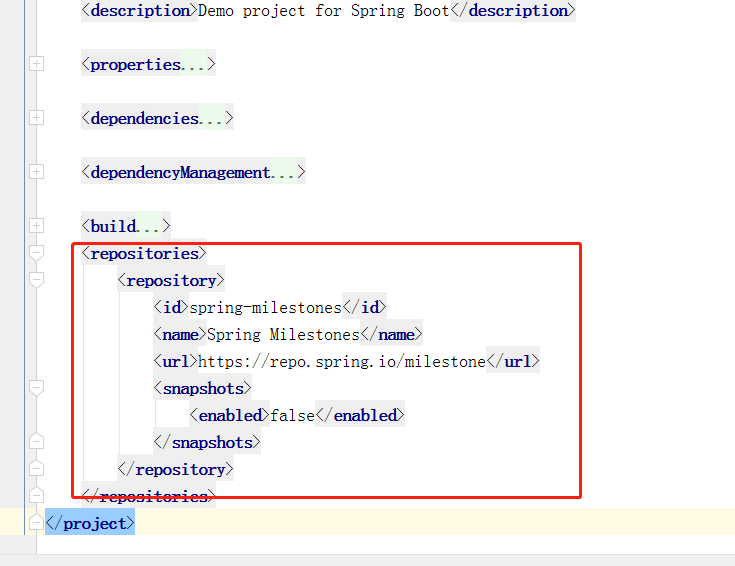Click the opening 'repositories' tag
This screenshot has width=735, height=566.
pyautogui.click(x=144, y=254)
